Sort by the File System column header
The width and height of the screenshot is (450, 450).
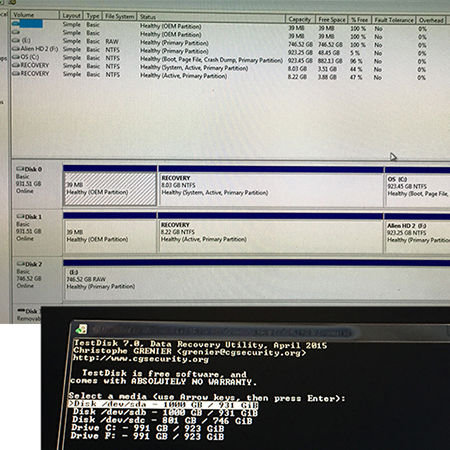(x=120, y=16)
